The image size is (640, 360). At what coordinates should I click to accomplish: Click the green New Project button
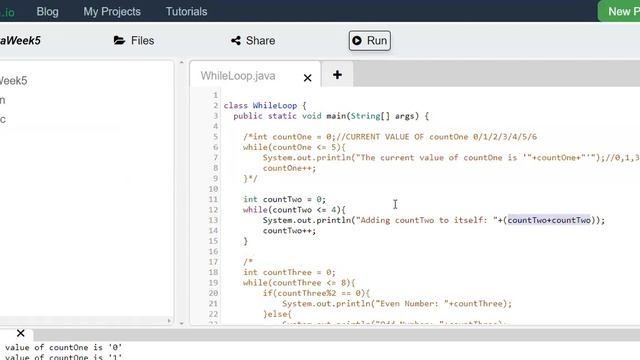pos(619,11)
